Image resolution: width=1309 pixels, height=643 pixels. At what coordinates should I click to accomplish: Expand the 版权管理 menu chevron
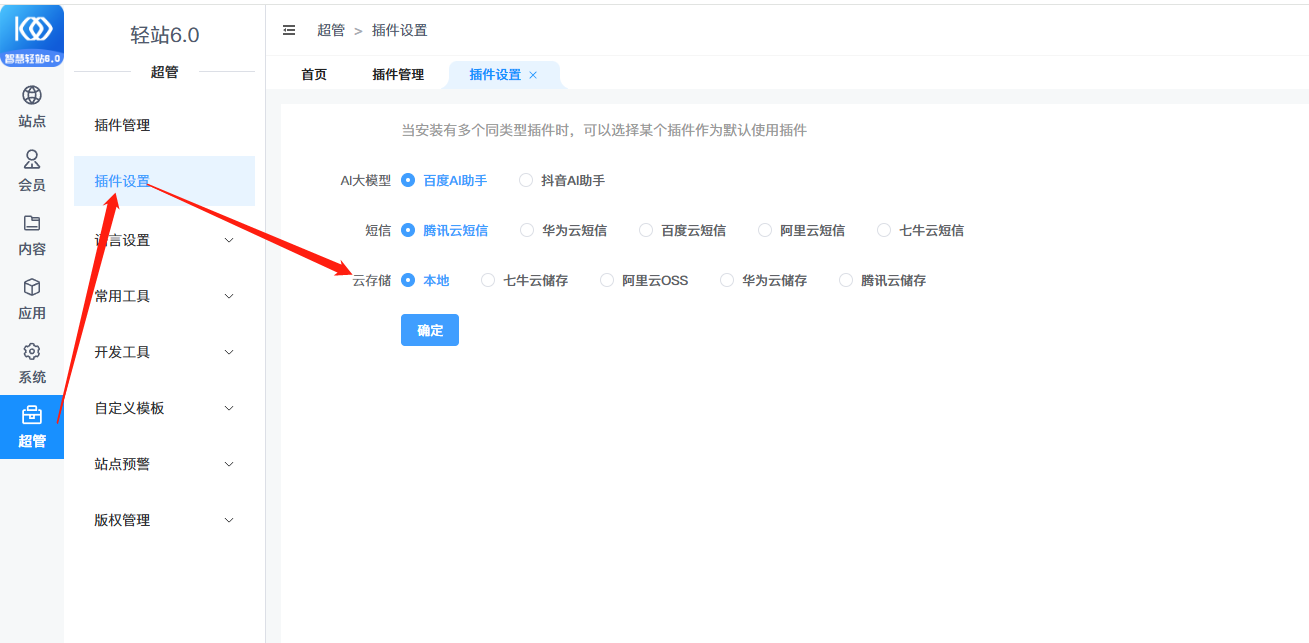229,520
